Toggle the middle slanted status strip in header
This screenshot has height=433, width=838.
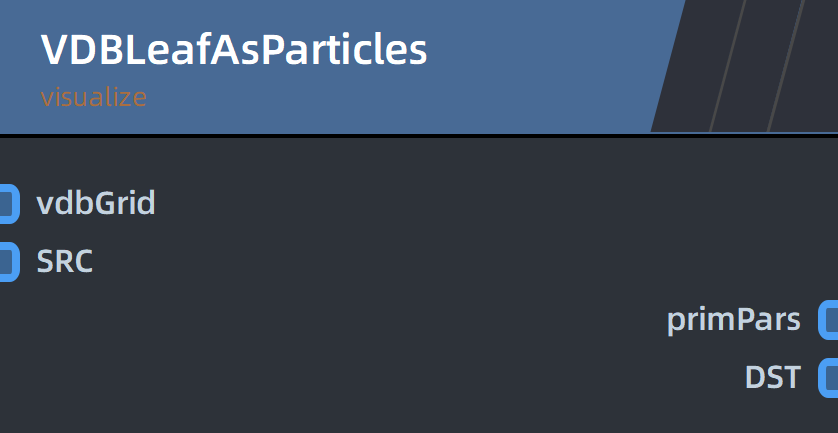(756, 66)
